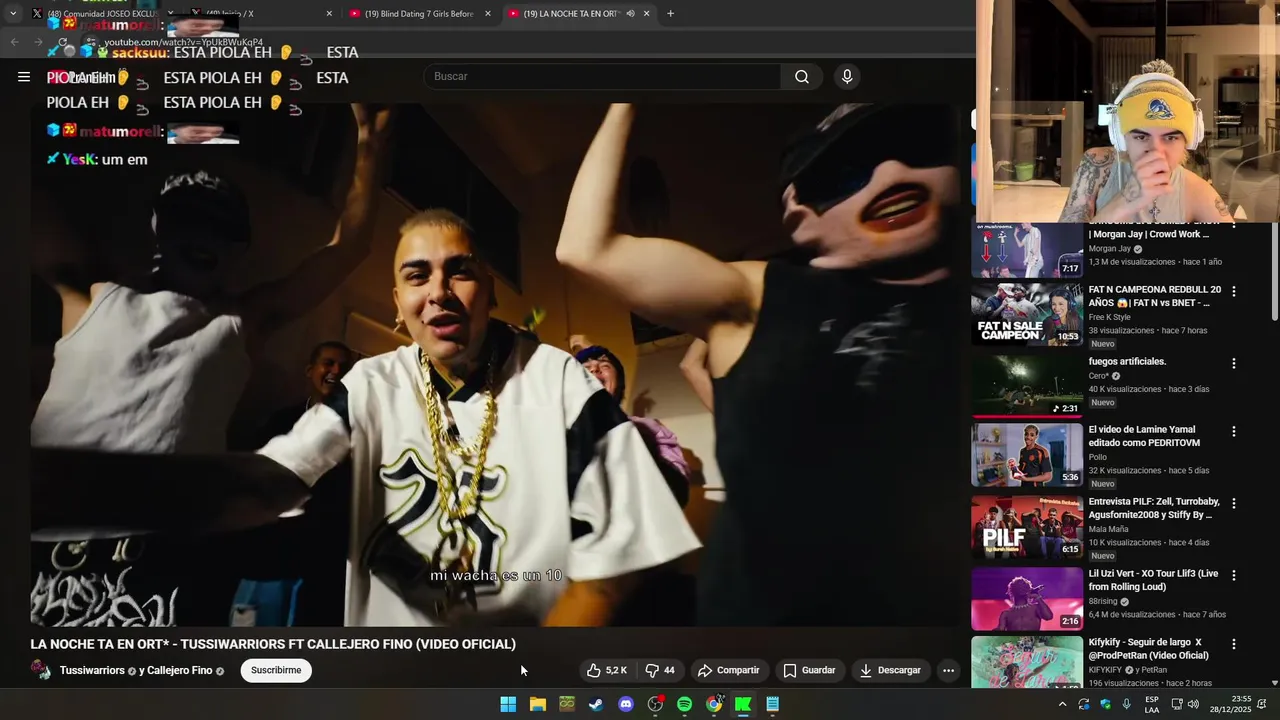Click the video title LA NOCHE TA EN ORT
The width and height of the screenshot is (1280, 720).
(x=273, y=644)
